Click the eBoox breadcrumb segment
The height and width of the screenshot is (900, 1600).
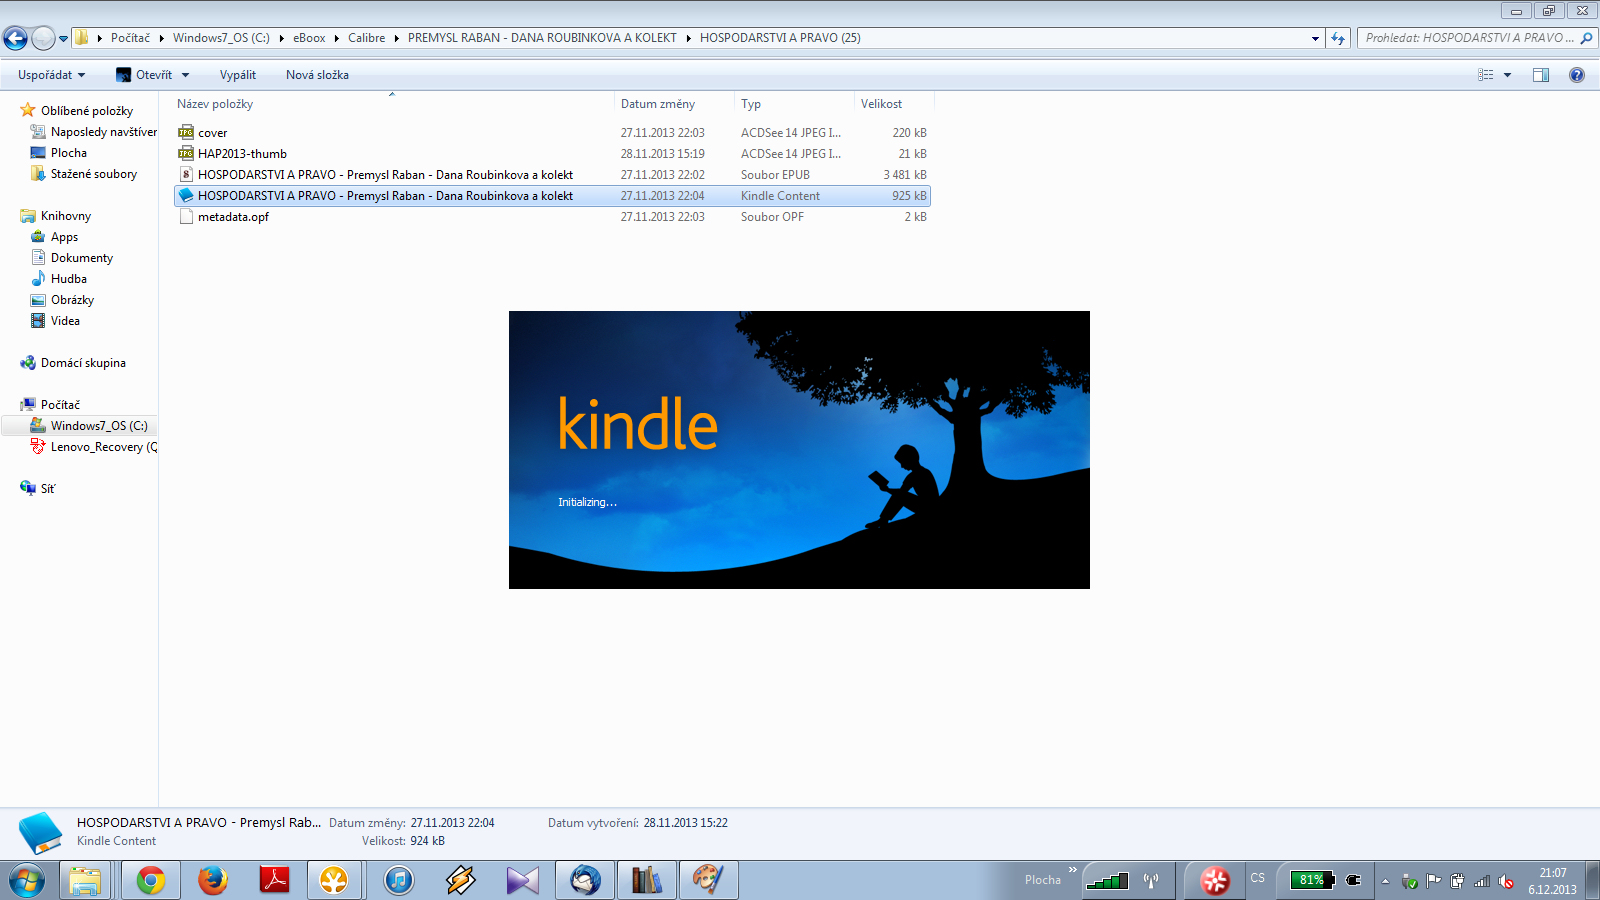pos(309,38)
